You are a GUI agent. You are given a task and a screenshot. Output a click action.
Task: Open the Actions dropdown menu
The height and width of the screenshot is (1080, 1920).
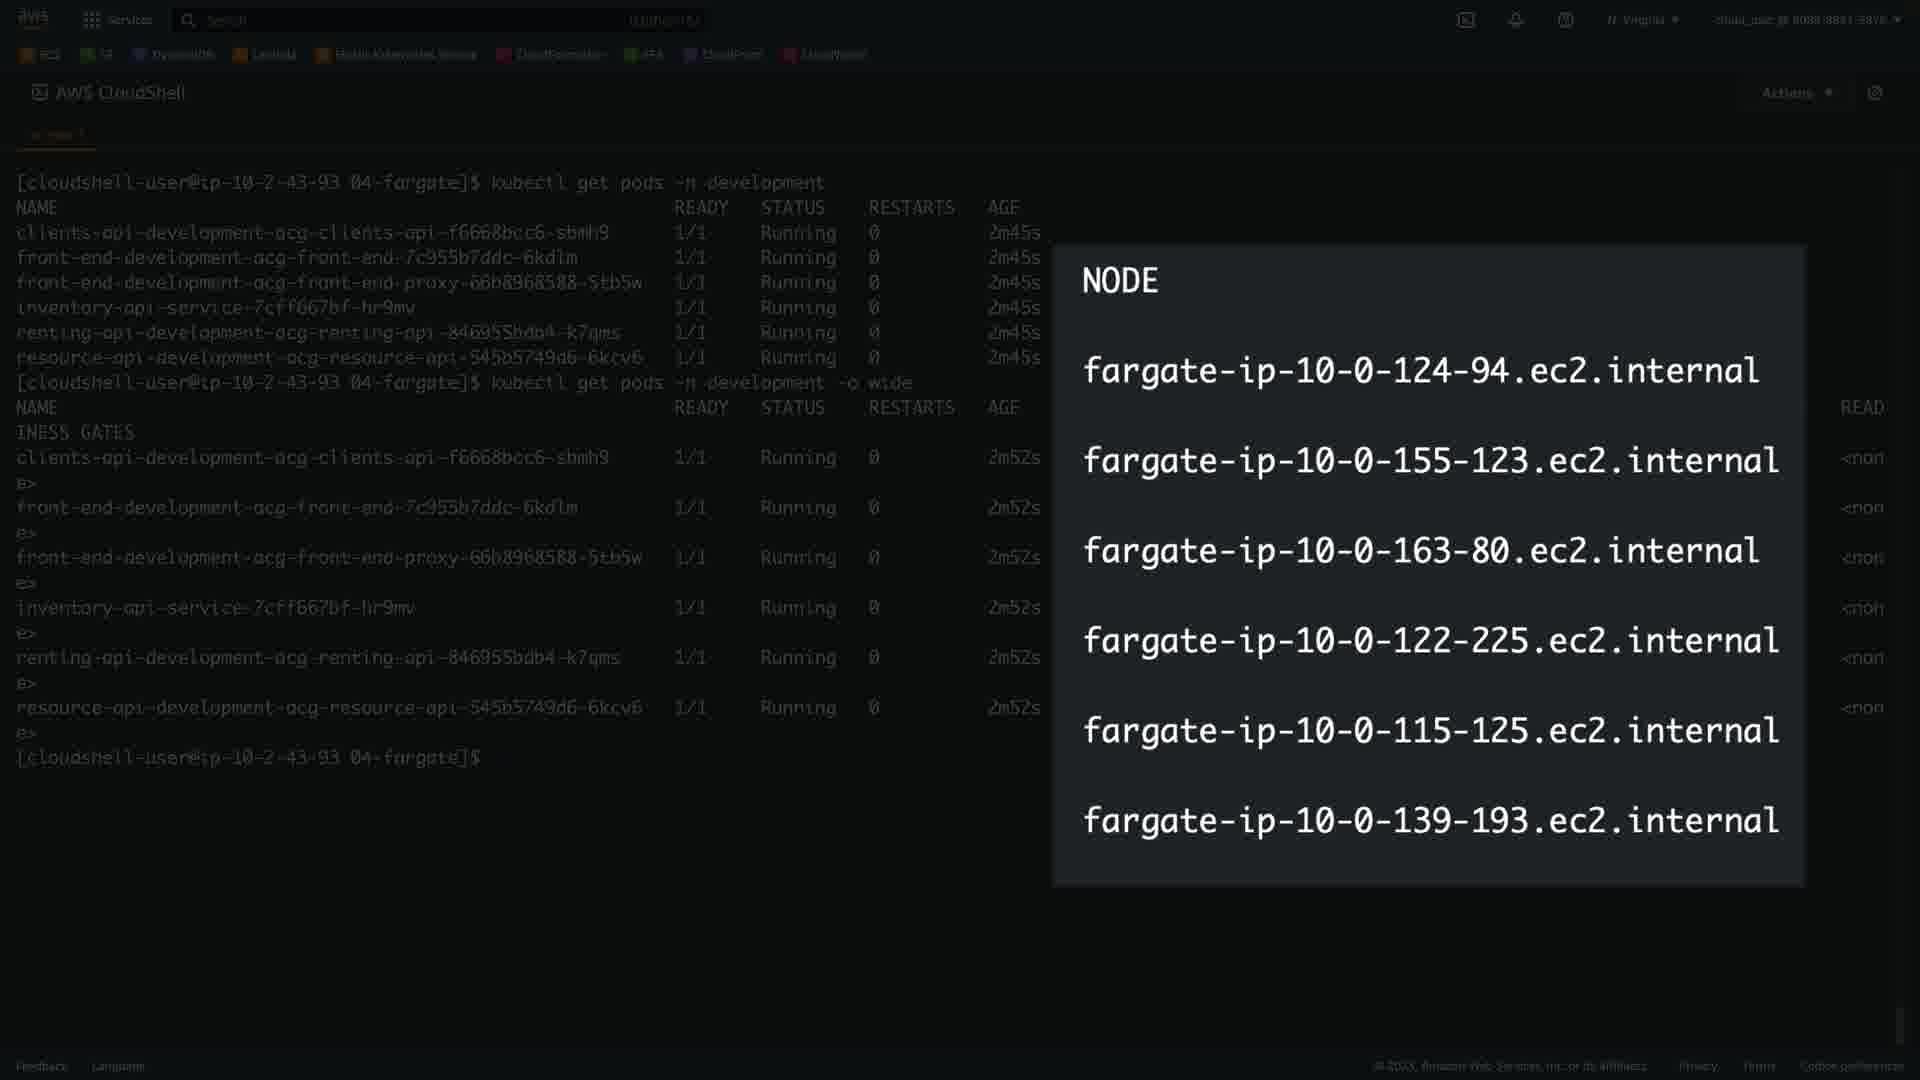[x=1796, y=93]
